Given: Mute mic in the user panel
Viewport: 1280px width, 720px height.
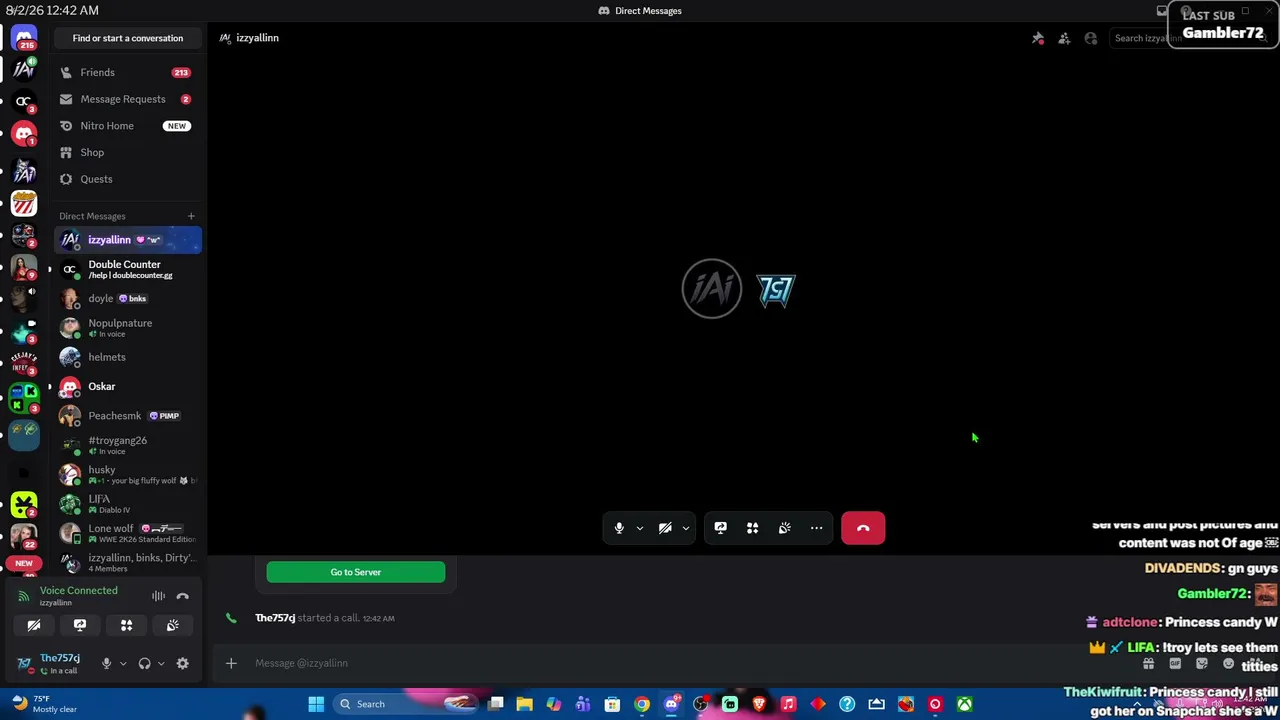Looking at the screenshot, I should pos(106,663).
